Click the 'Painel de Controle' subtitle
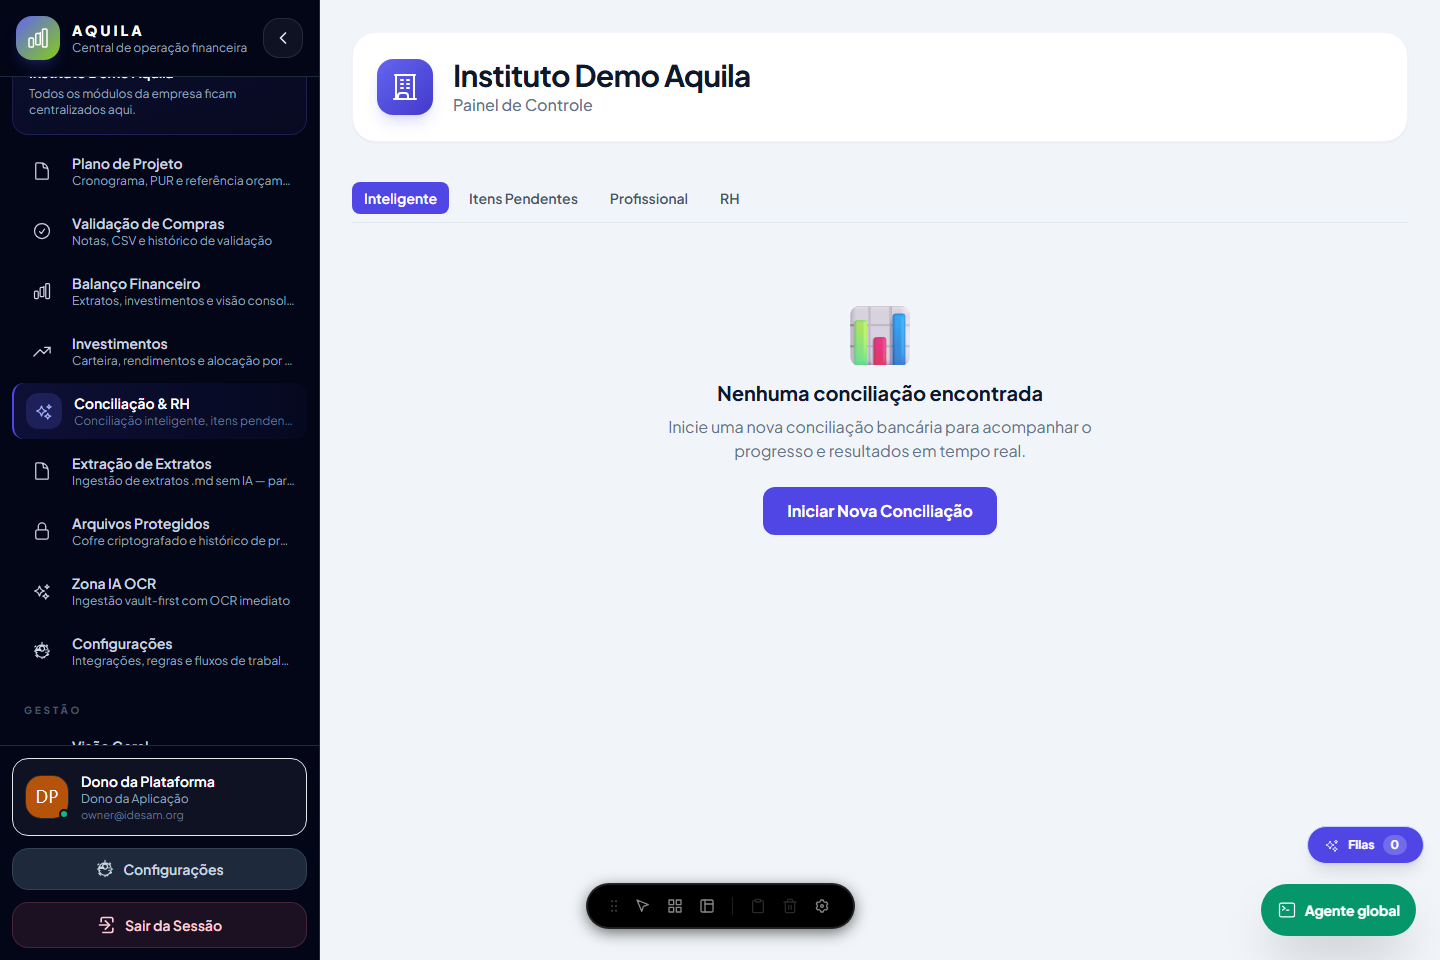 pyautogui.click(x=522, y=105)
